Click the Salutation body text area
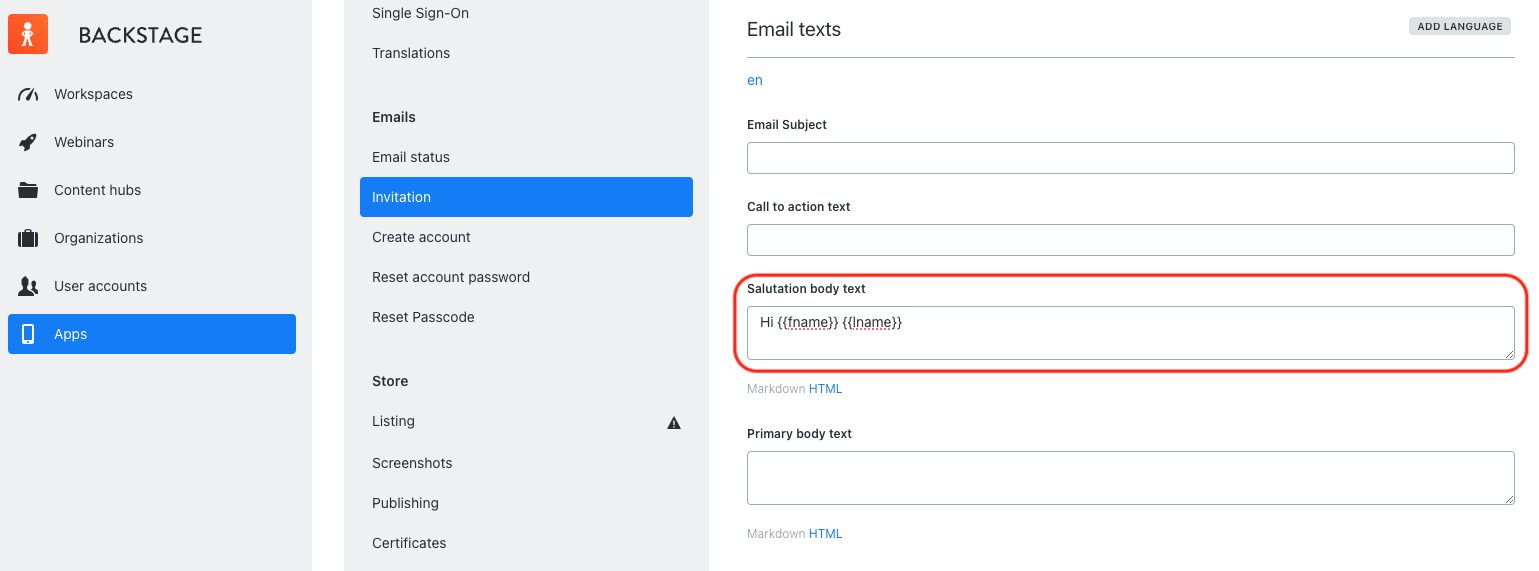 click(1131, 333)
